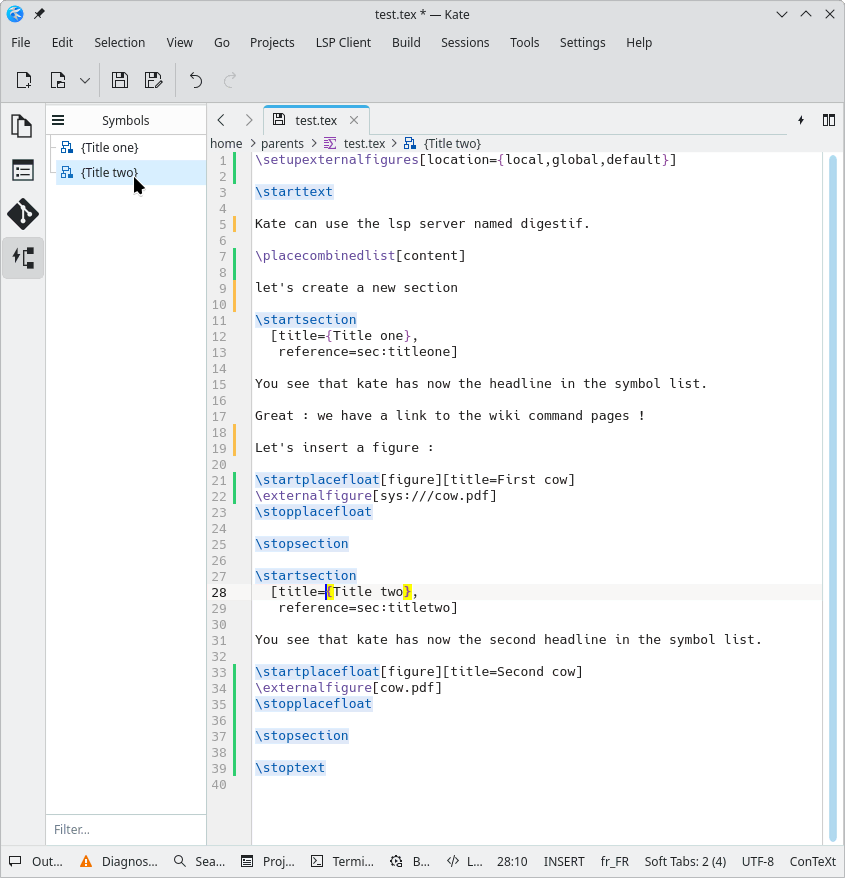
Task: Toggle the split view icon
Action: click(829, 120)
